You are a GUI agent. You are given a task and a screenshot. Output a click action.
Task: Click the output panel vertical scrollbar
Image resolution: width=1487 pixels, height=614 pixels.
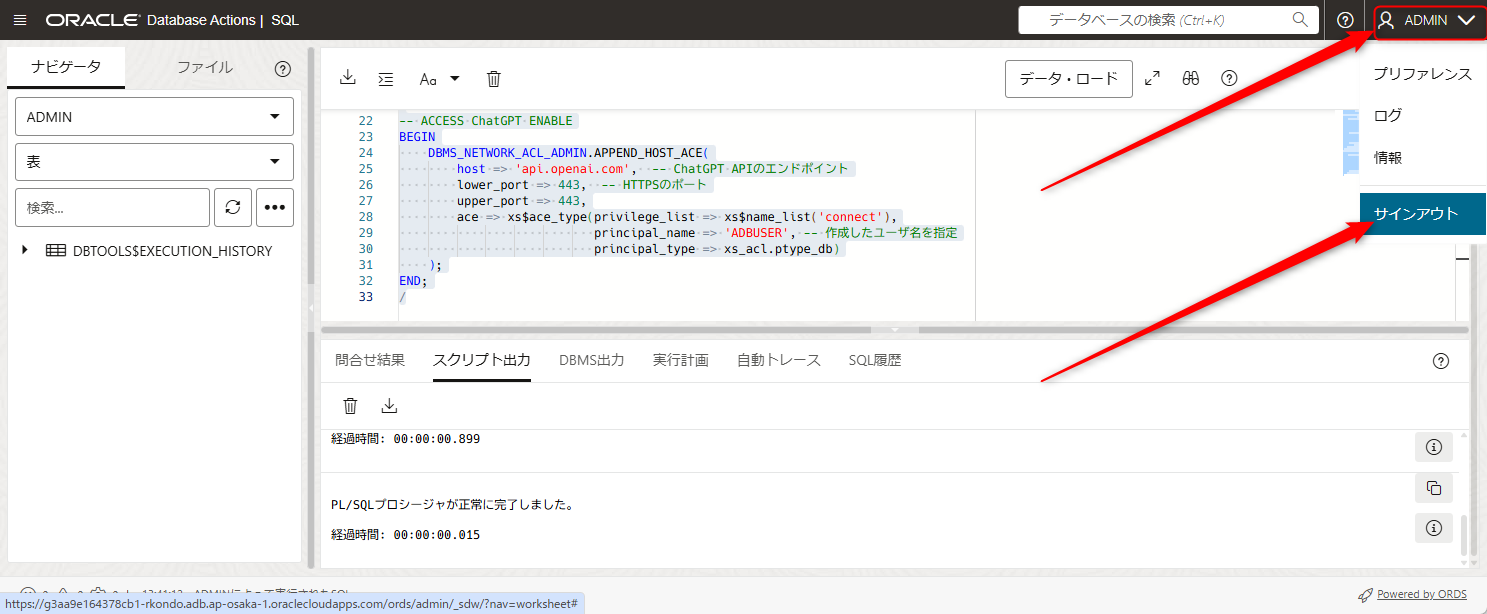(x=1462, y=535)
